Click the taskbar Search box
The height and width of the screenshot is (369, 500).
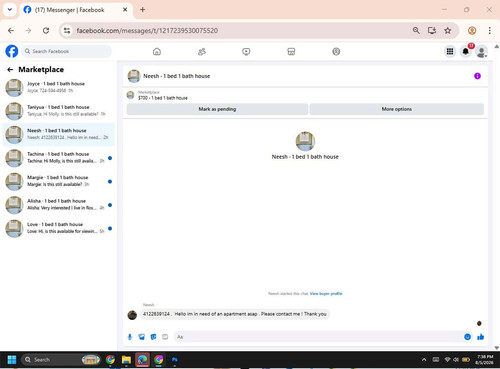click(x=61, y=360)
